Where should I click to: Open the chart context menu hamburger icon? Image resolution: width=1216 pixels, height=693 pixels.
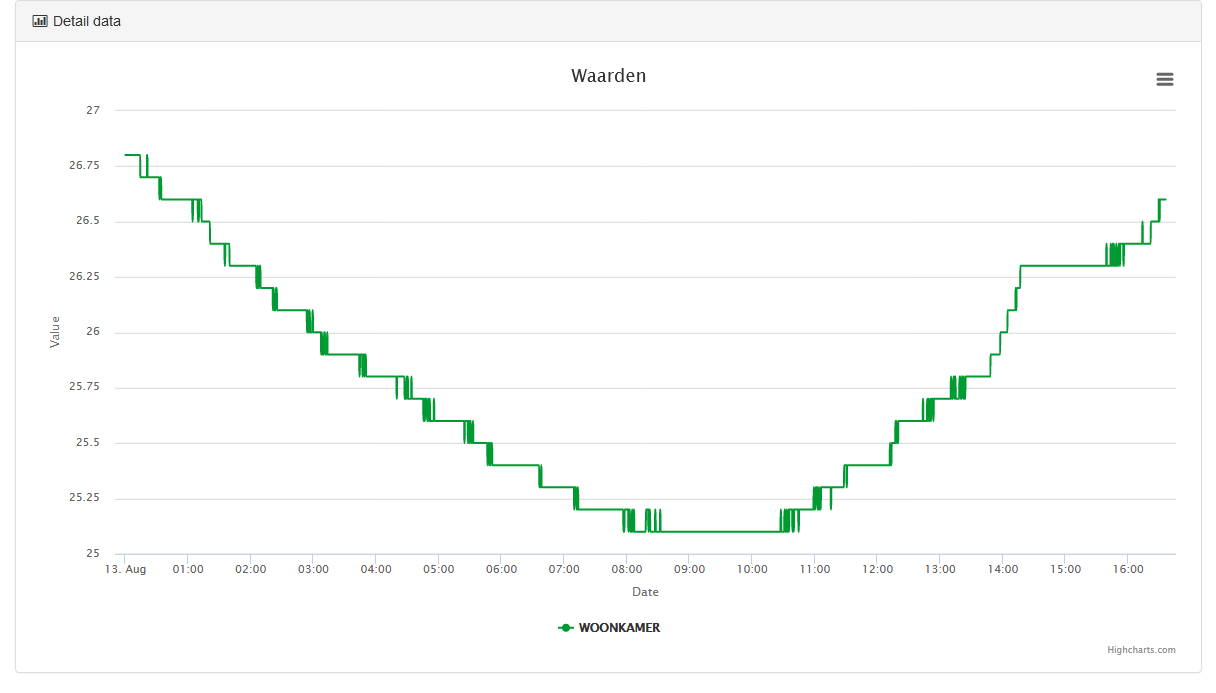coord(1164,80)
